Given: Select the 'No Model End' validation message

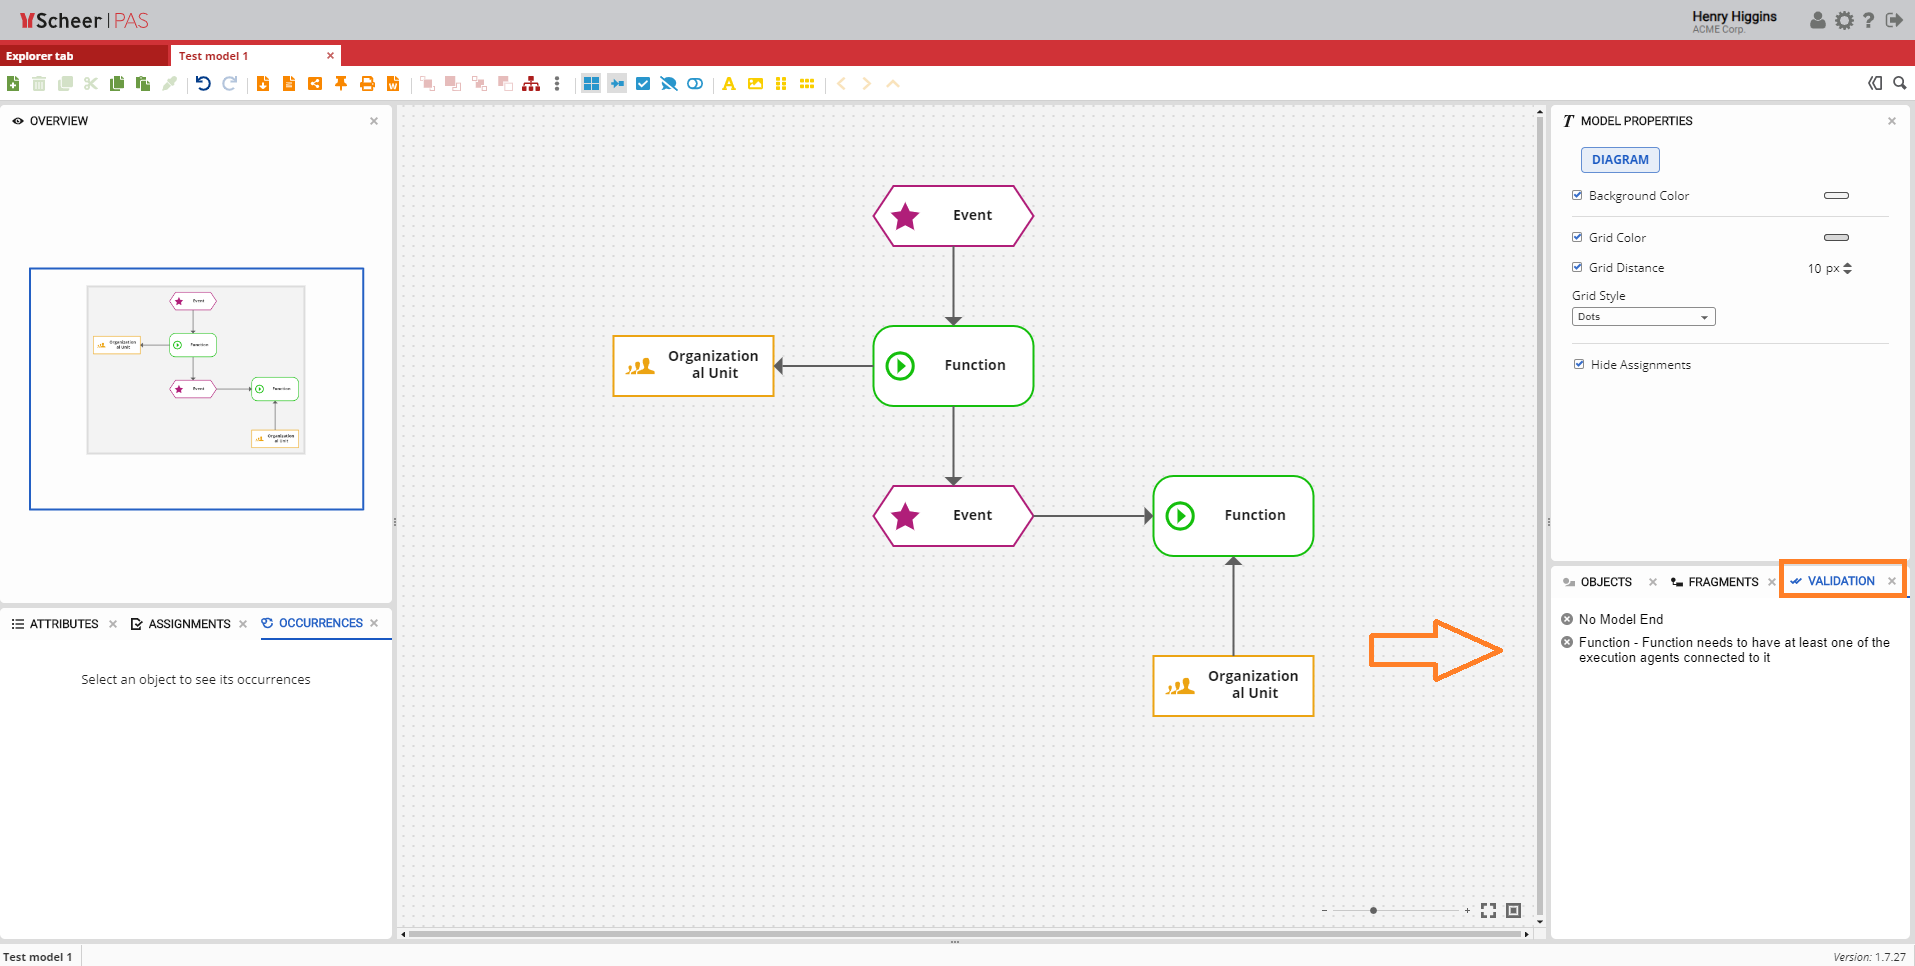Looking at the screenshot, I should [x=1620, y=620].
